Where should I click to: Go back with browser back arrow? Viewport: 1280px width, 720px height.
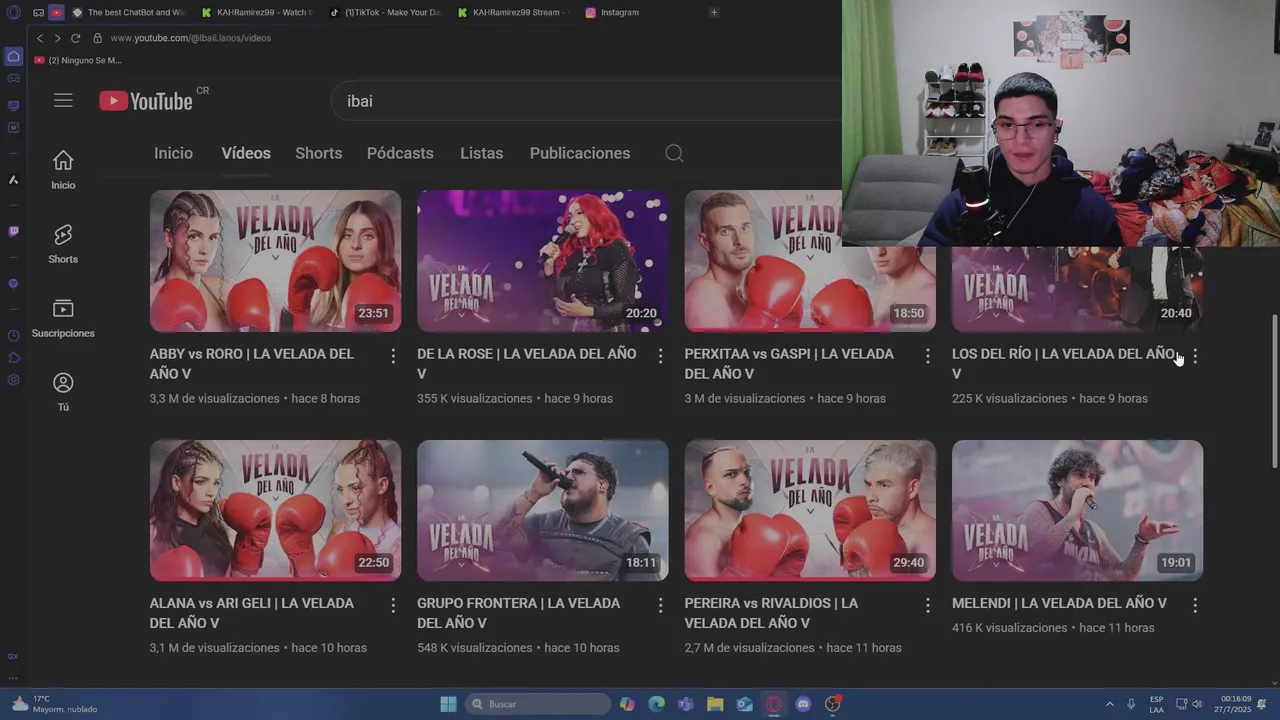point(40,38)
